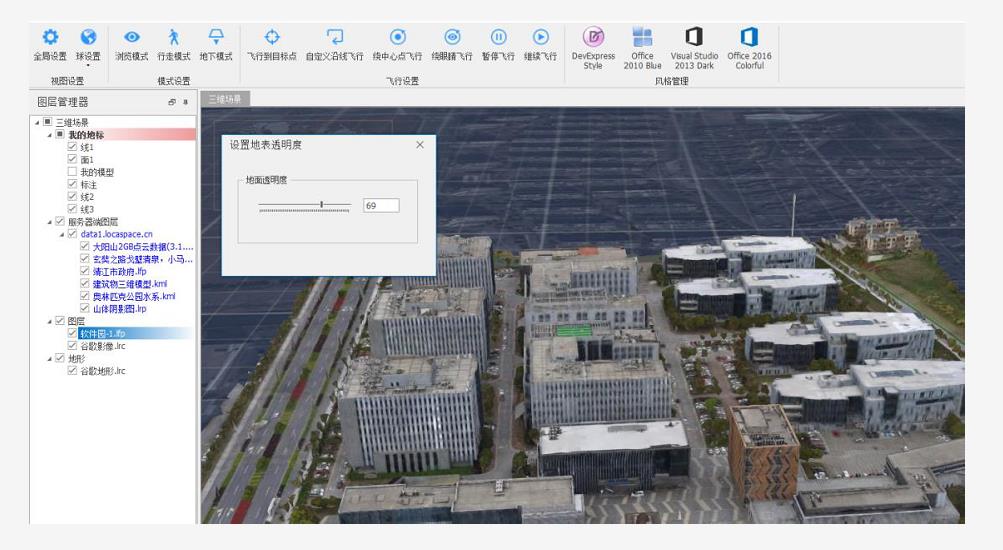
Task: Apply the Visual Studio 2013 Dark style
Action: (693, 48)
